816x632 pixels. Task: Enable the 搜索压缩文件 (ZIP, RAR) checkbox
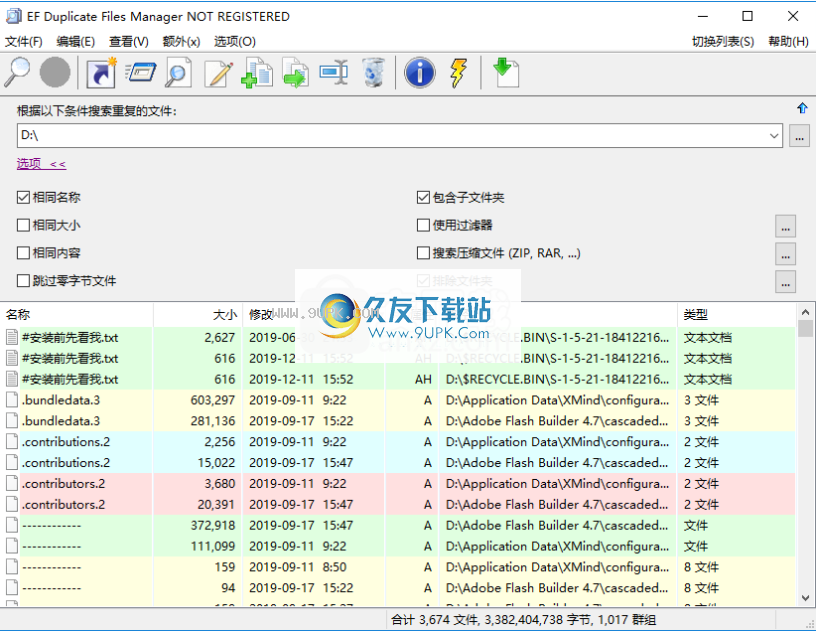[x=423, y=253]
